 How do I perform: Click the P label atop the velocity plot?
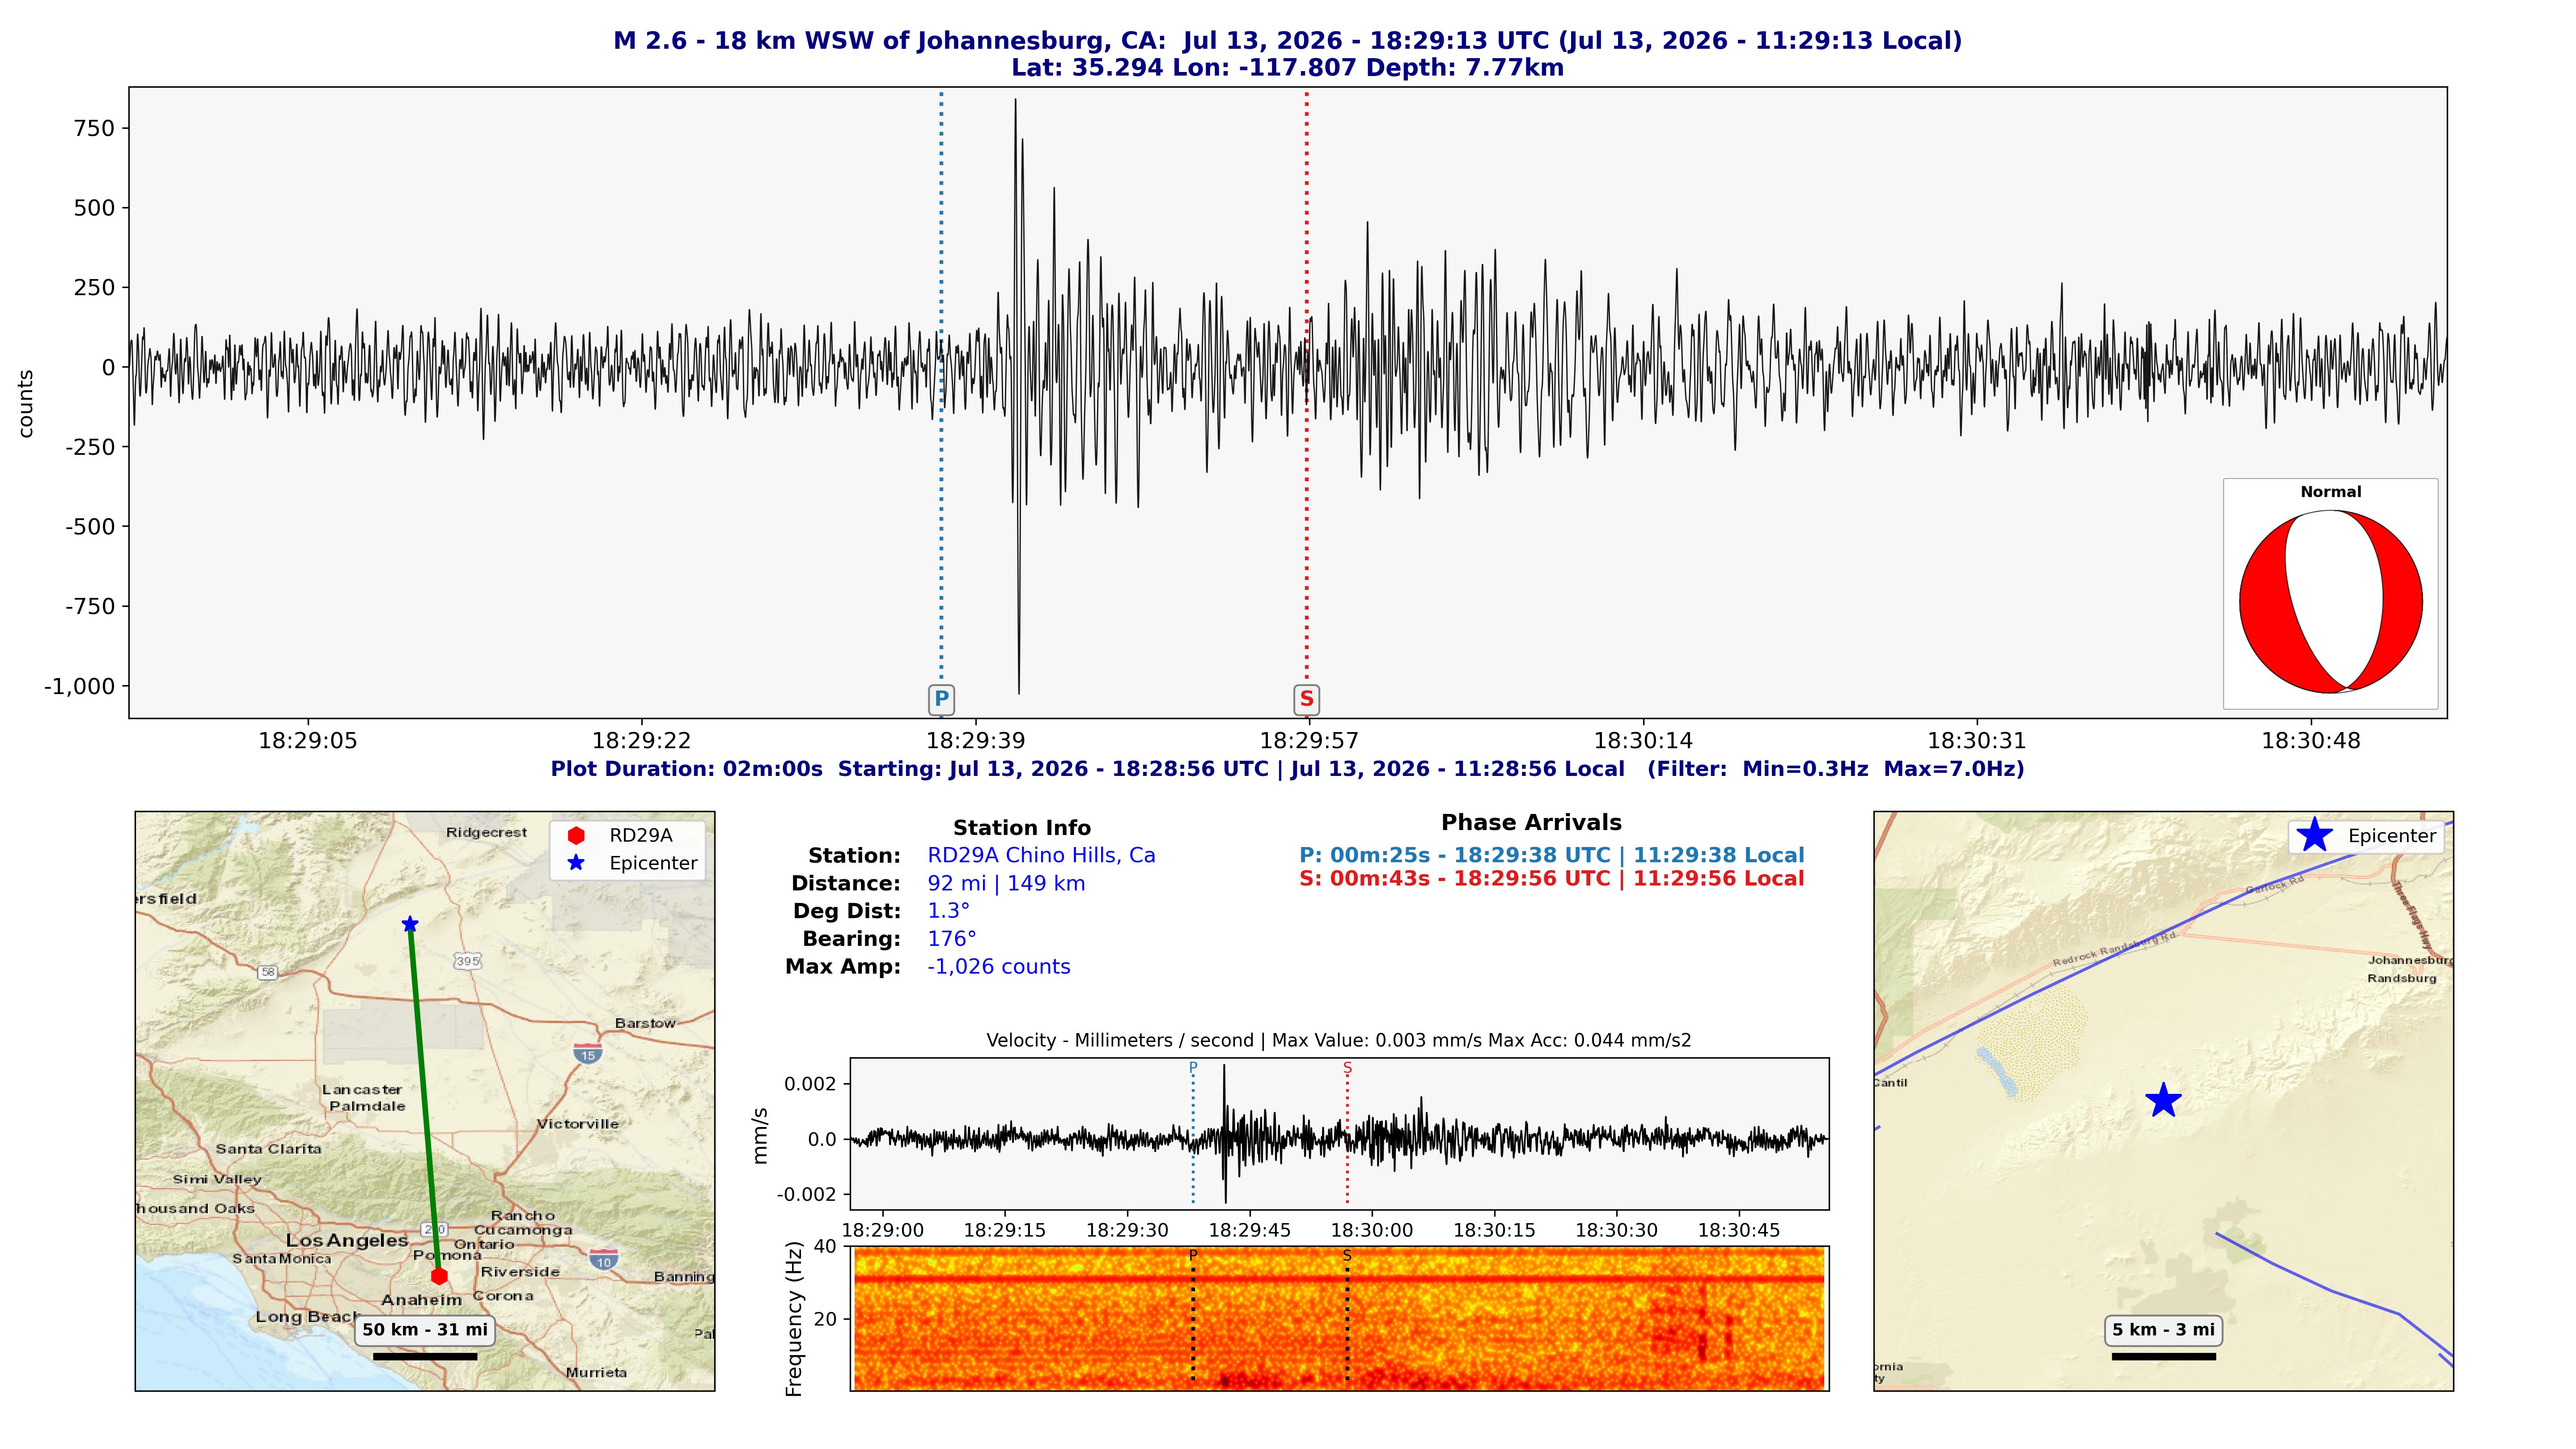[x=1193, y=1068]
